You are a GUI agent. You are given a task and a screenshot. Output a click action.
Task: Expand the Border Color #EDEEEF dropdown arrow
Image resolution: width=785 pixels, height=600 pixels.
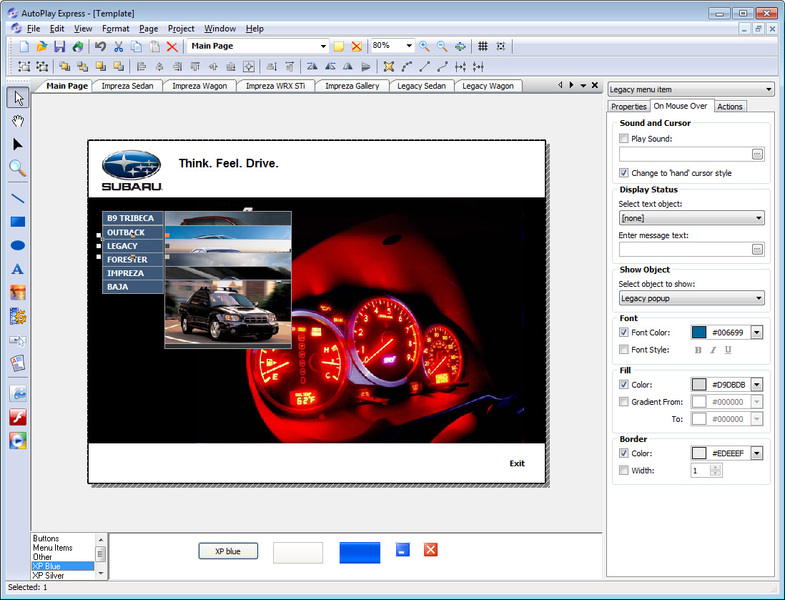[x=757, y=453]
